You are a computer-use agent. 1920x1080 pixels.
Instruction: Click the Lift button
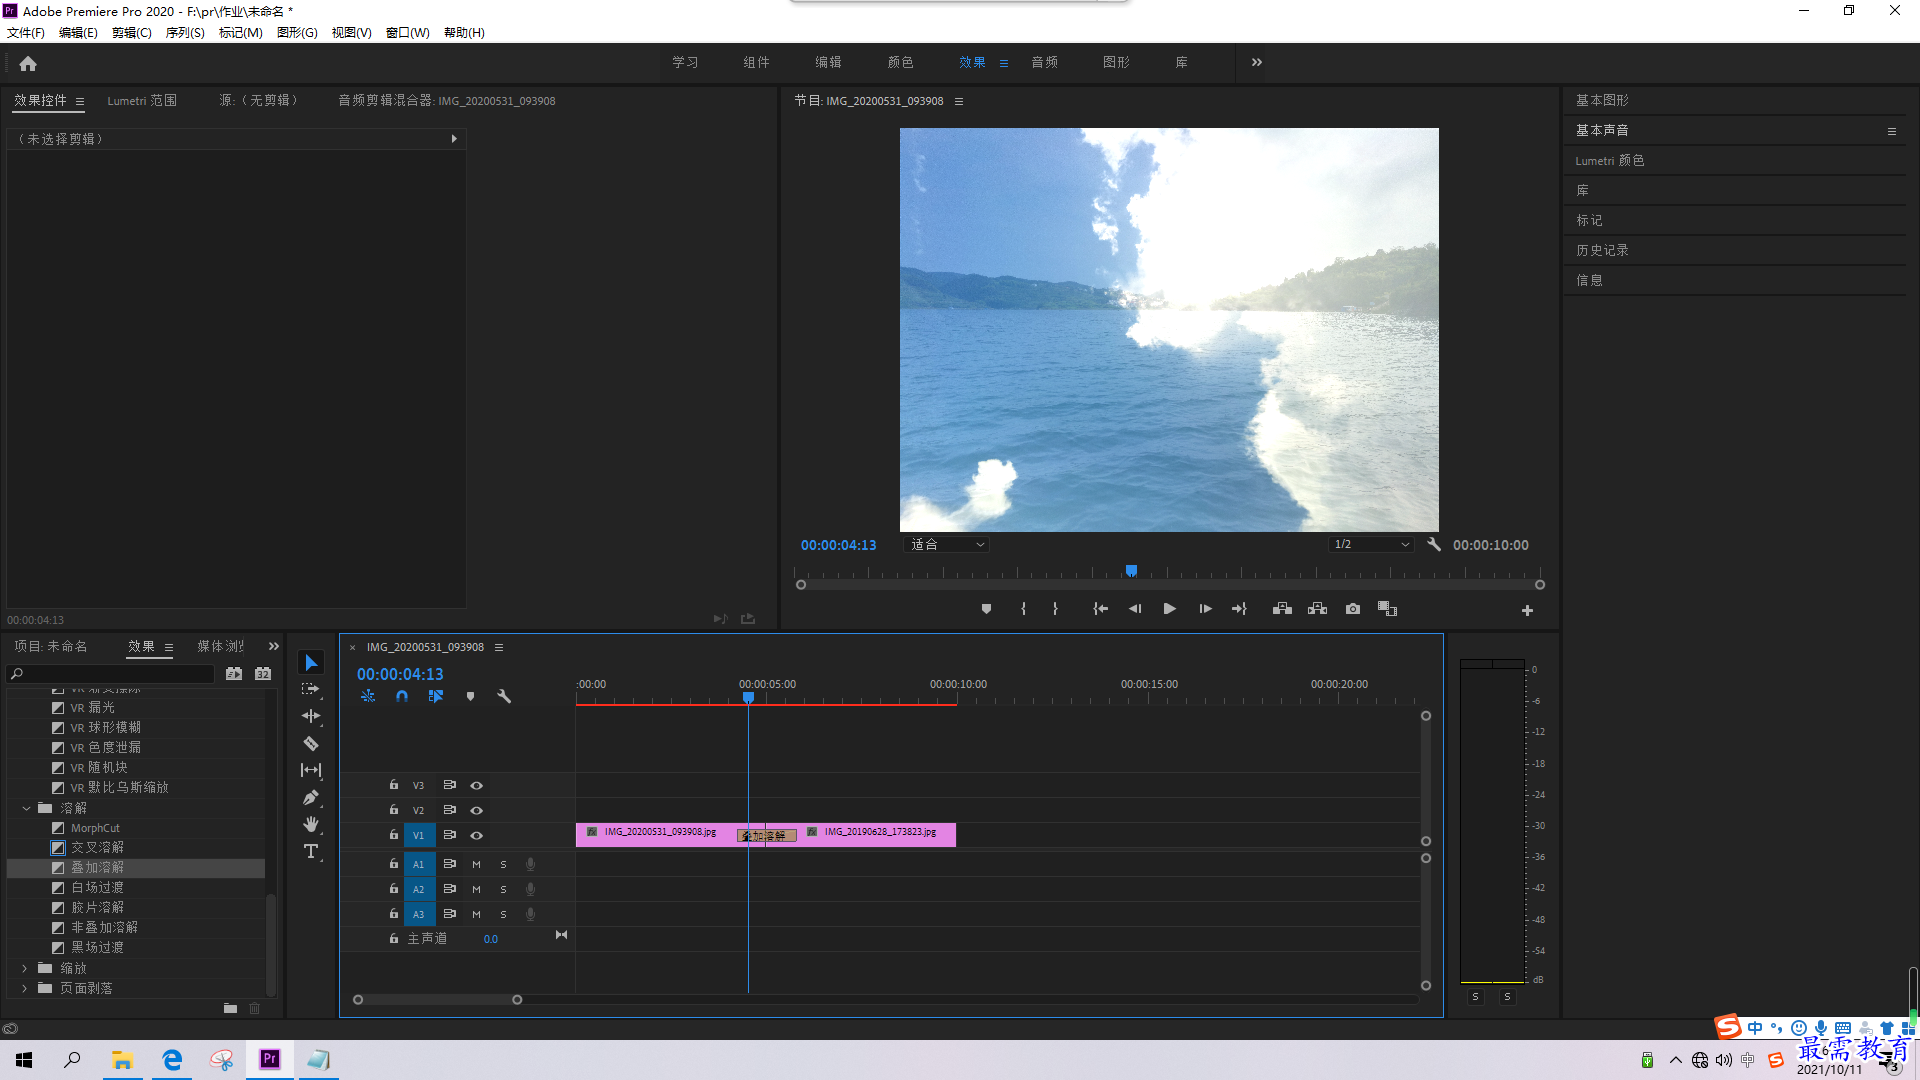pyautogui.click(x=1282, y=609)
